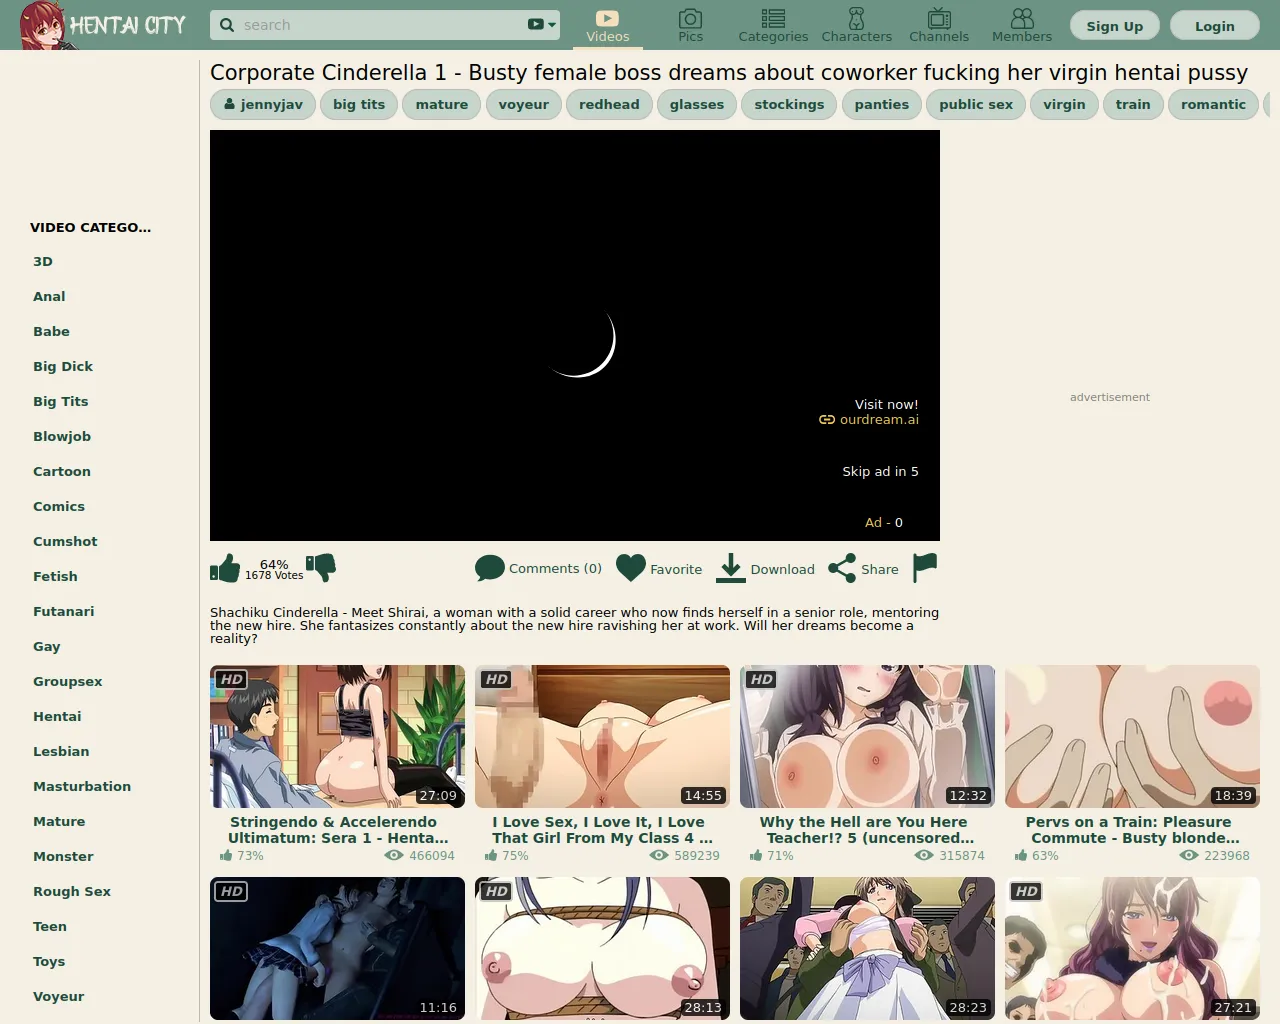Click into the search input field
Image resolution: width=1280 pixels, height=1024 pixels.
pyautogui.click(x=380, y=25)
